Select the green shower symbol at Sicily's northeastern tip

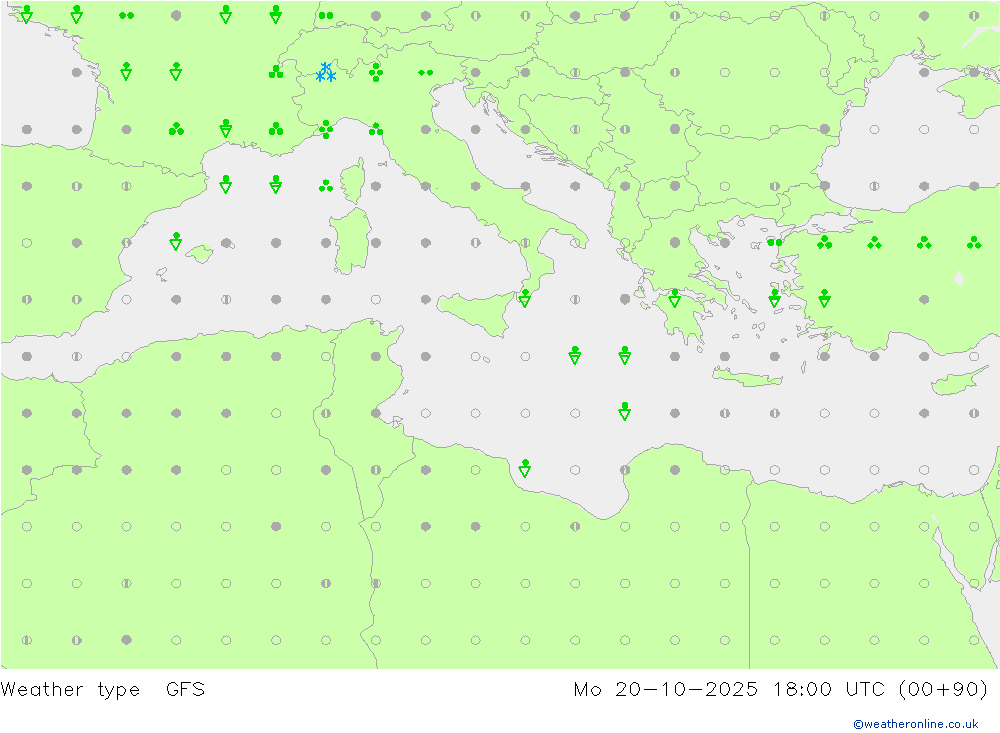[x=525, y=298]
